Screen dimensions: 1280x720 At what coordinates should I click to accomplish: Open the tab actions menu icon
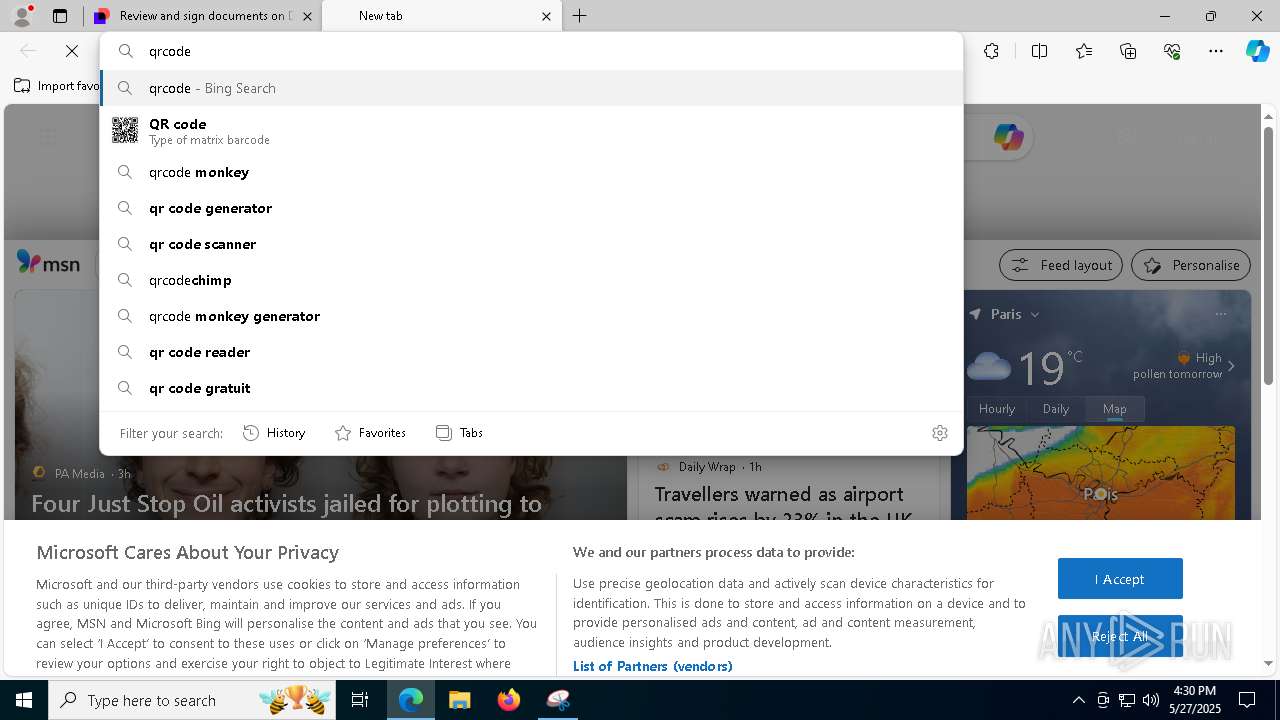(60, 16)
